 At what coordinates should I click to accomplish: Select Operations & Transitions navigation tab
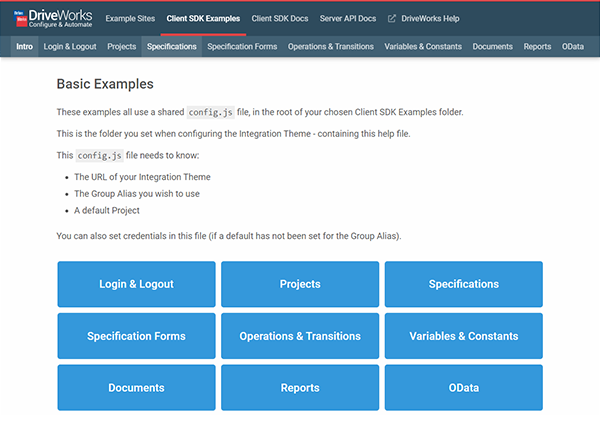coord(330,46)
